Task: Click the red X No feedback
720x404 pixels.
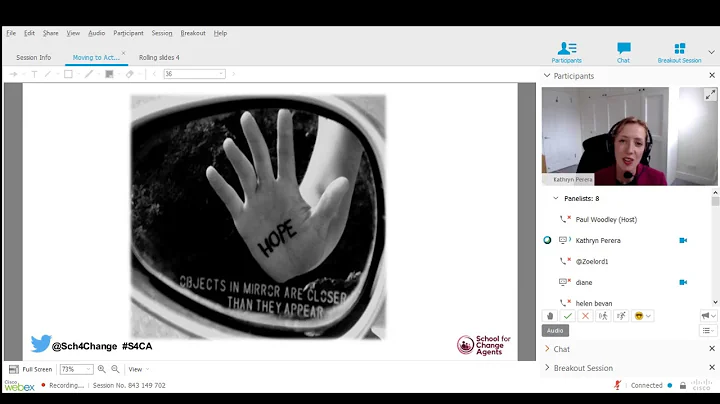Action: click(x=585, y=316)
